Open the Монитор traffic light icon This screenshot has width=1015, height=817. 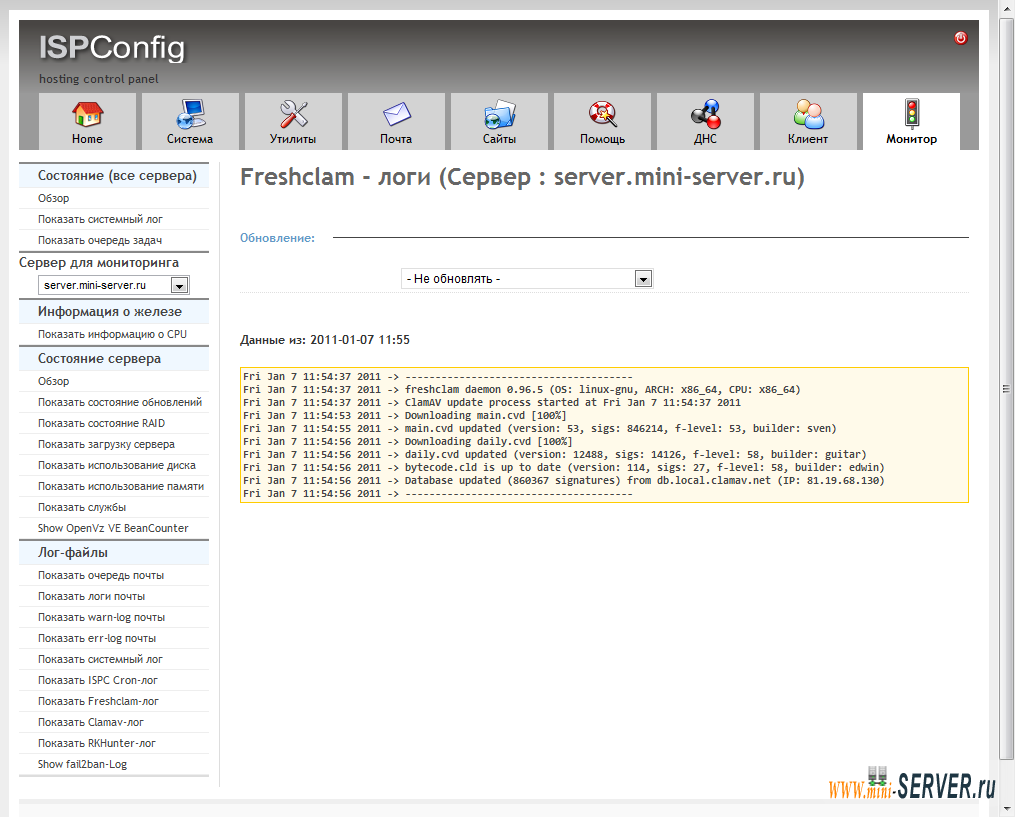coord(912,113)
